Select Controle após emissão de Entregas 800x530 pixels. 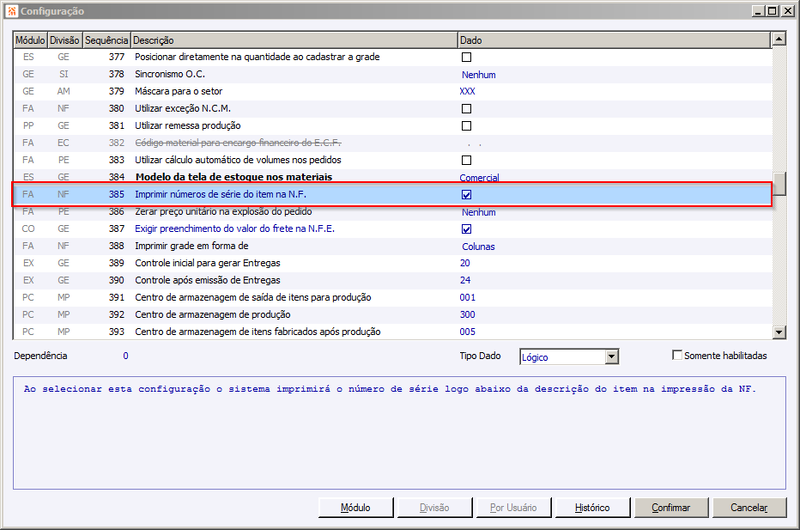click(x=392, y=280)
